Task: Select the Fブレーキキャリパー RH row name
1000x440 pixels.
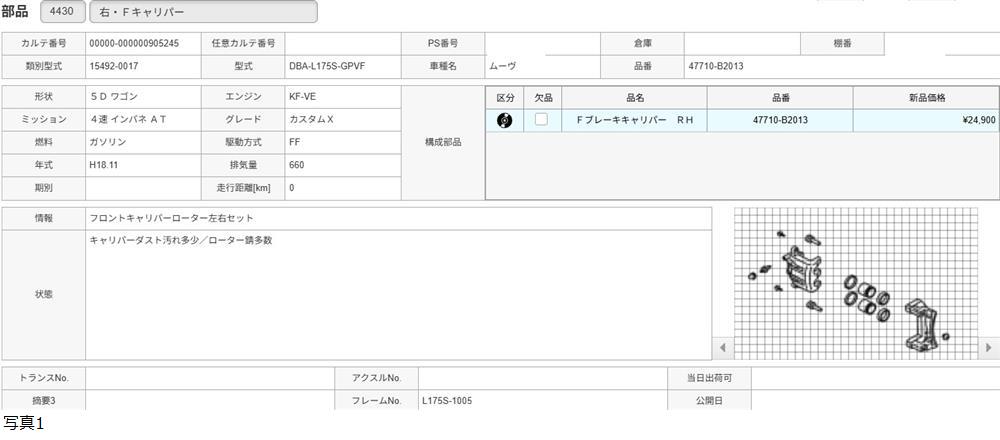Action: 634,120
